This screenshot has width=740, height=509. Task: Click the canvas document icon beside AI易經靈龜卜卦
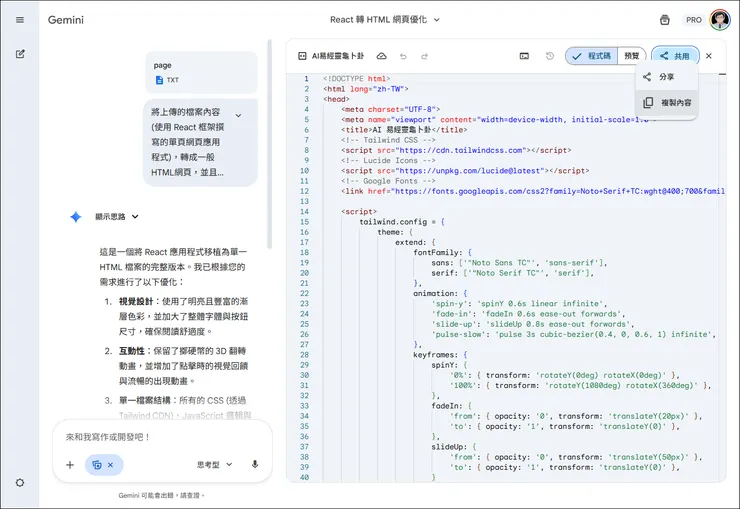point(302,56)
